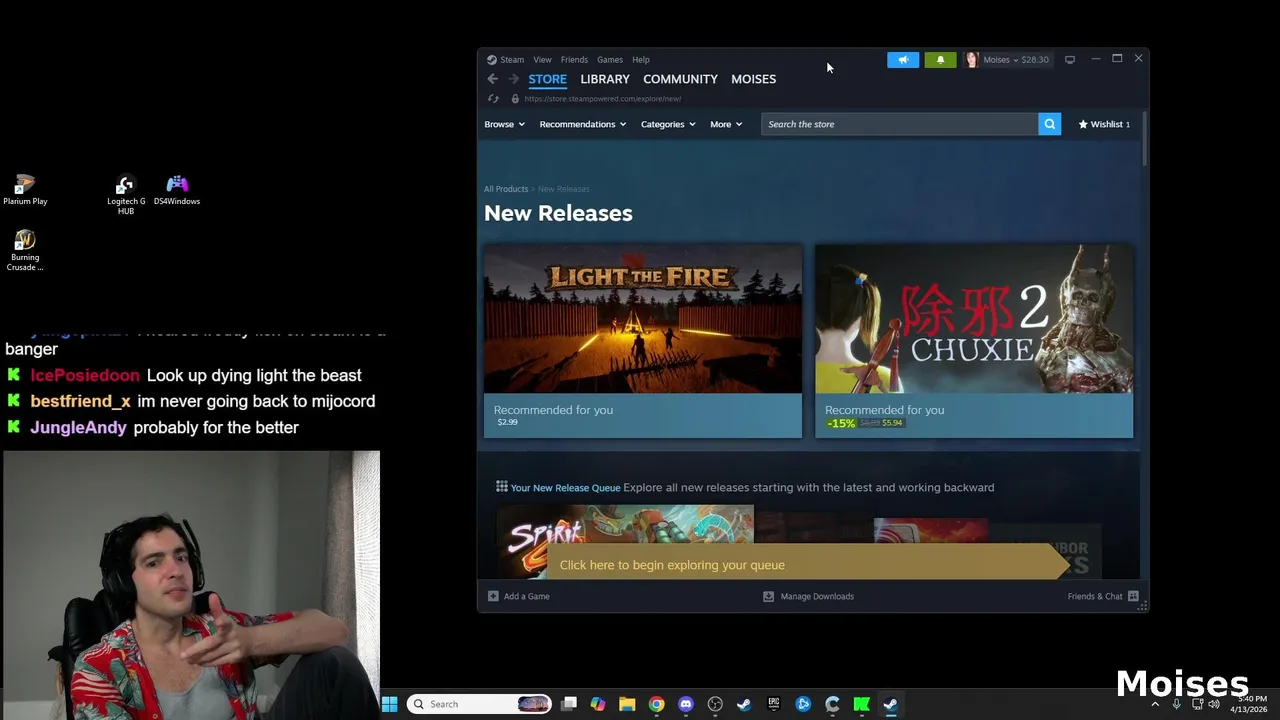Screen dimensions: 1280x720
Task: Expand the Browse dropdown
Action: click(x=504, y=124)
